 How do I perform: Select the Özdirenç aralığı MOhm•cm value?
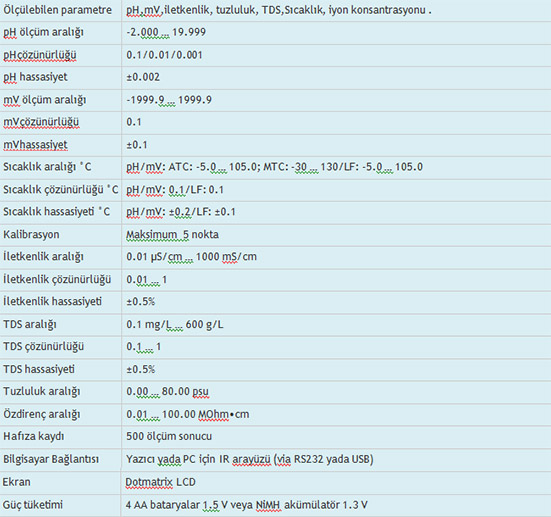(188, 414)
